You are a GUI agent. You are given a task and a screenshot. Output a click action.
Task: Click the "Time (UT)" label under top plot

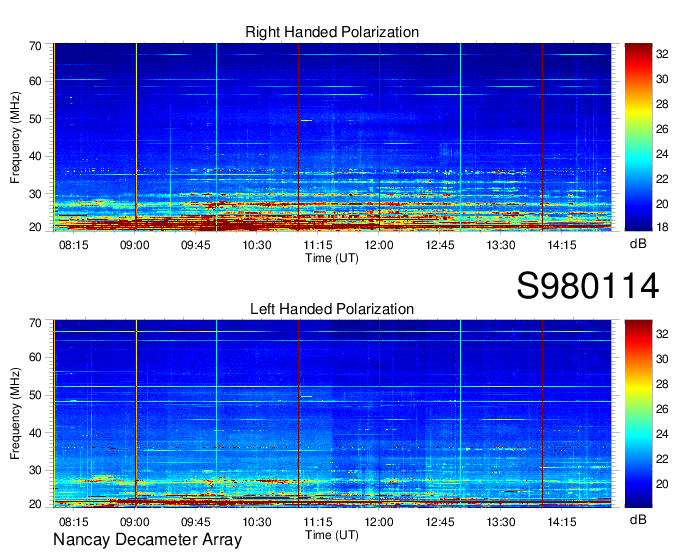[332, 258]
